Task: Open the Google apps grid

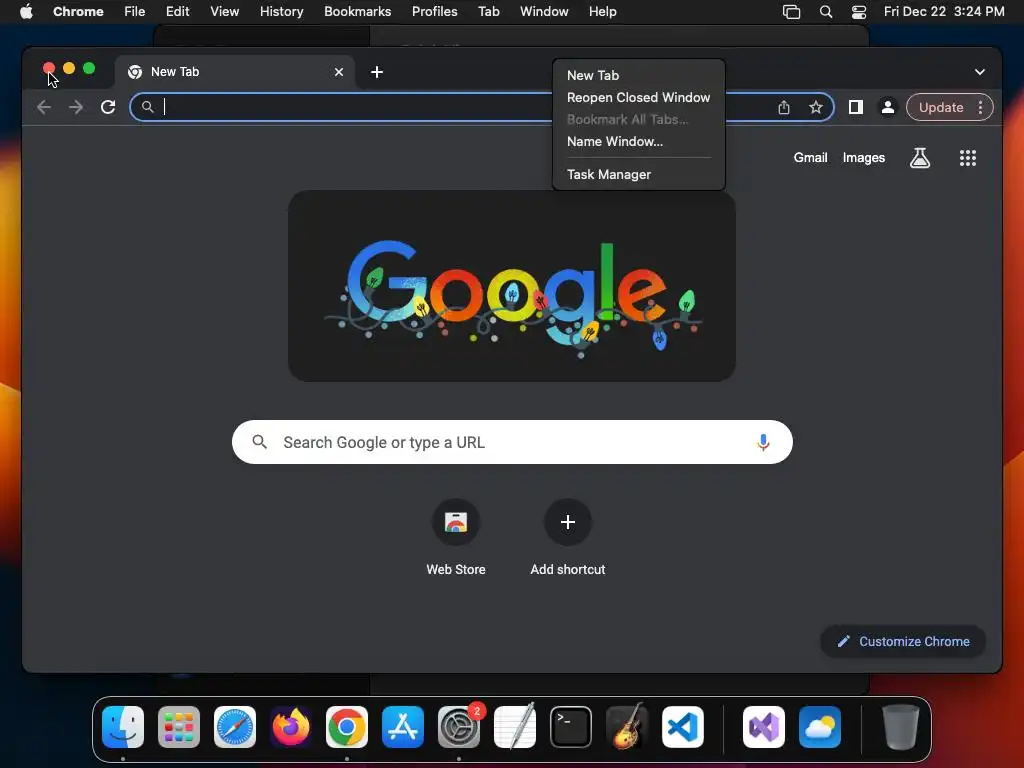Action: 968,157
